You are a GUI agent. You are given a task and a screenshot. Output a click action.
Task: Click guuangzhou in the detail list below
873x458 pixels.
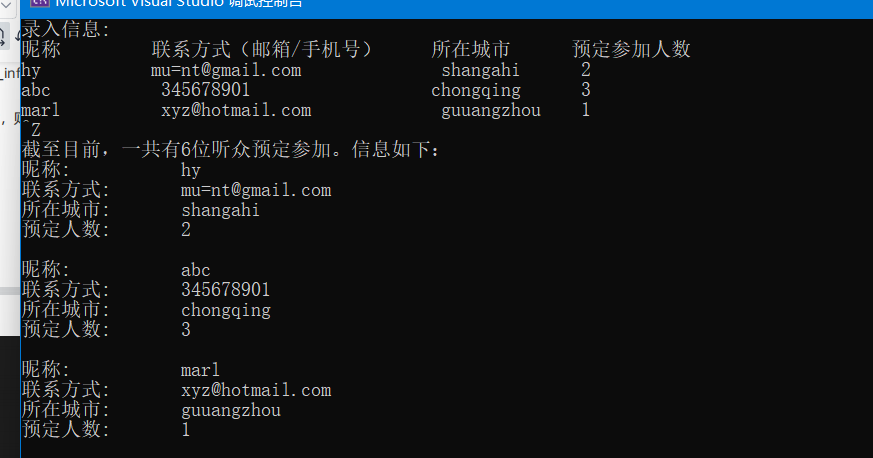pos(231,410)
